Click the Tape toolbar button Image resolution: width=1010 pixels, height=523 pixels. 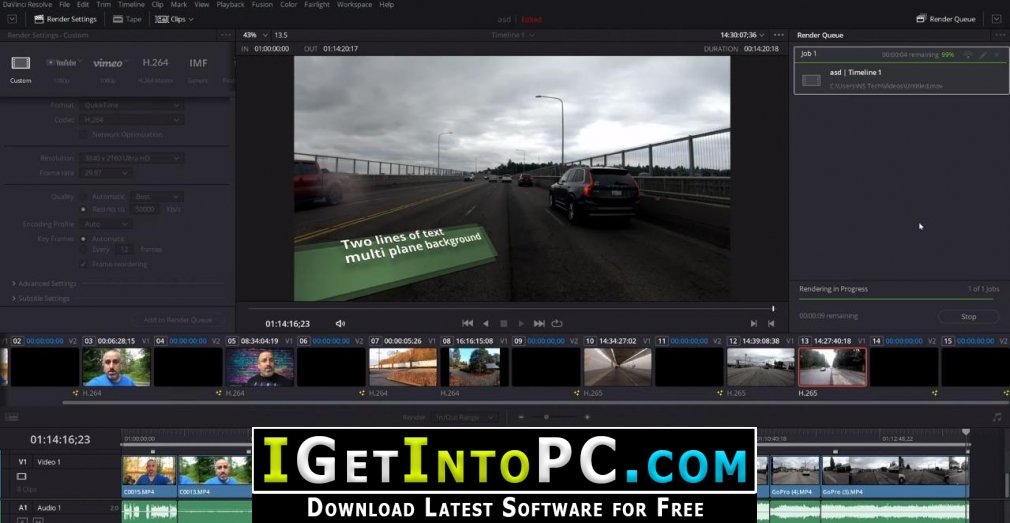(x=127, y=19)
